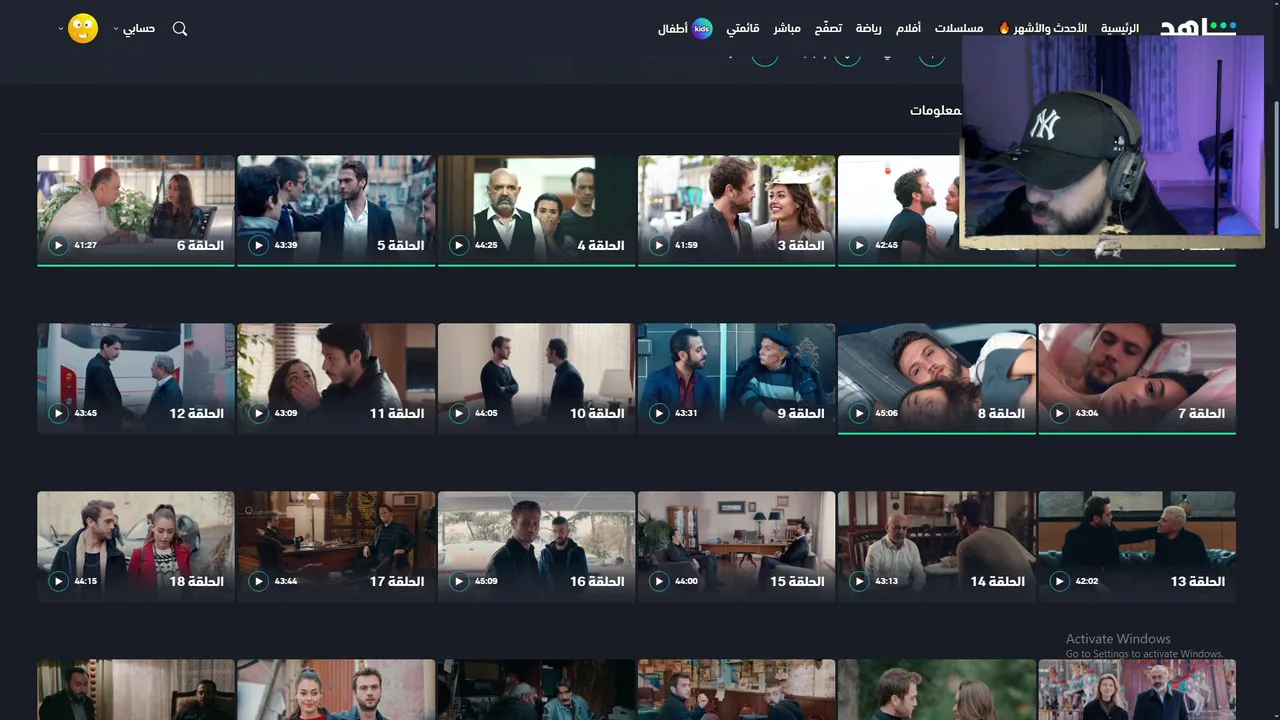
Task: Click play icon on الحلقة 12
Action: (59, 413)
